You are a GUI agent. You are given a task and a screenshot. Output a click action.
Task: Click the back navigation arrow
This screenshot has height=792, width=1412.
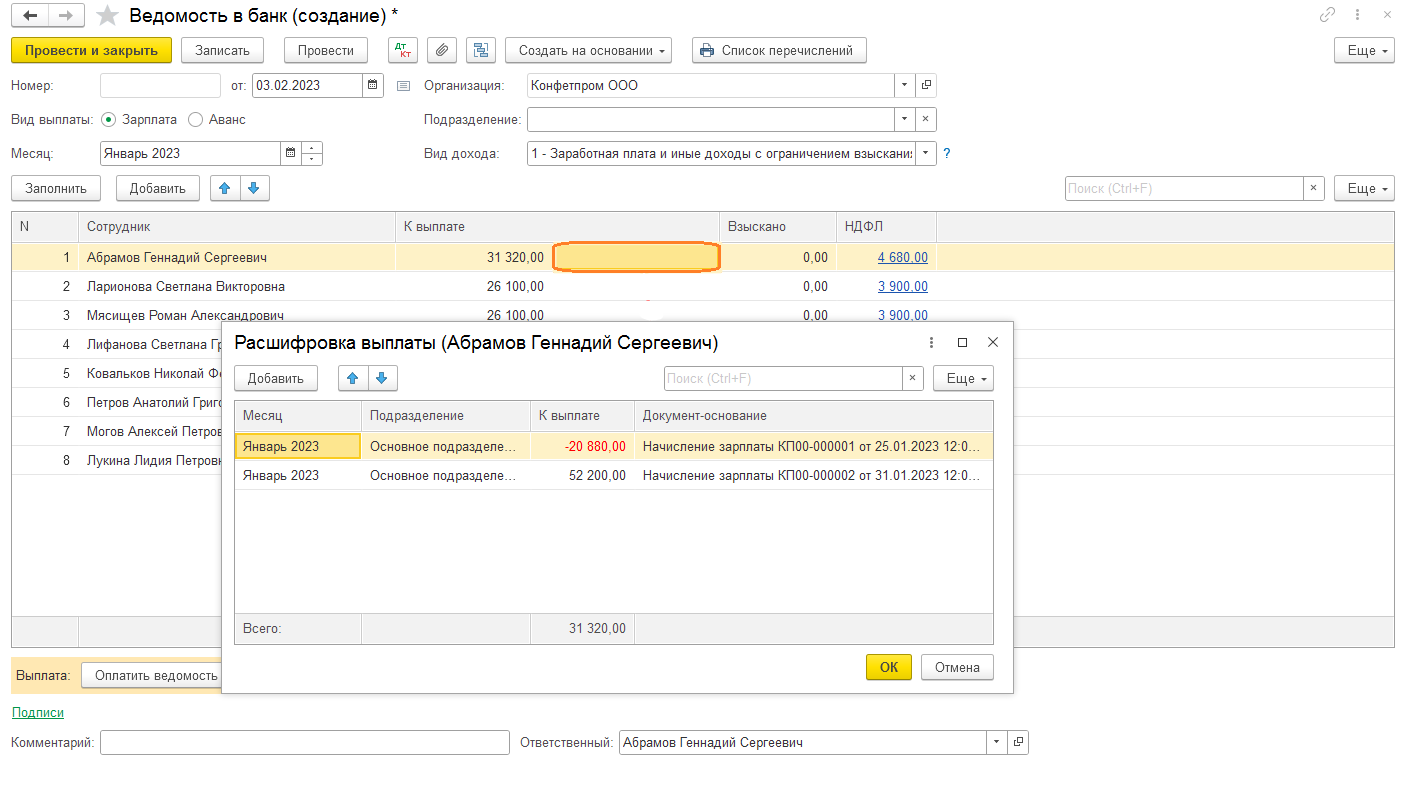[x=30, y=15]
